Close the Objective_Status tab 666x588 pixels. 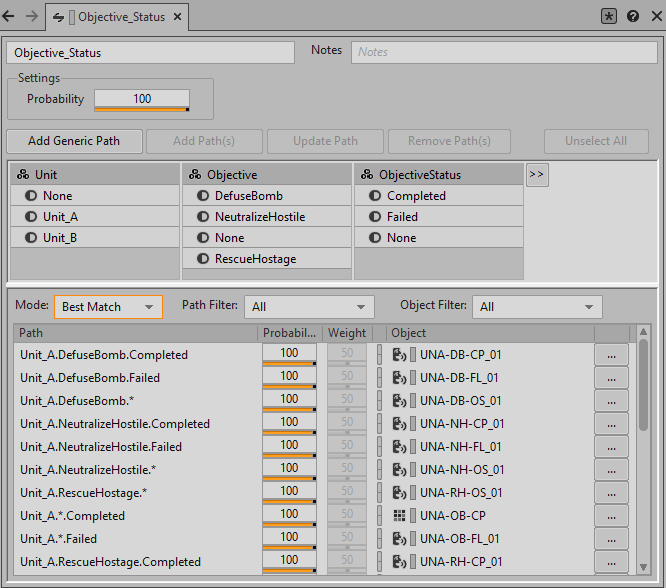[x=176, y=17]
